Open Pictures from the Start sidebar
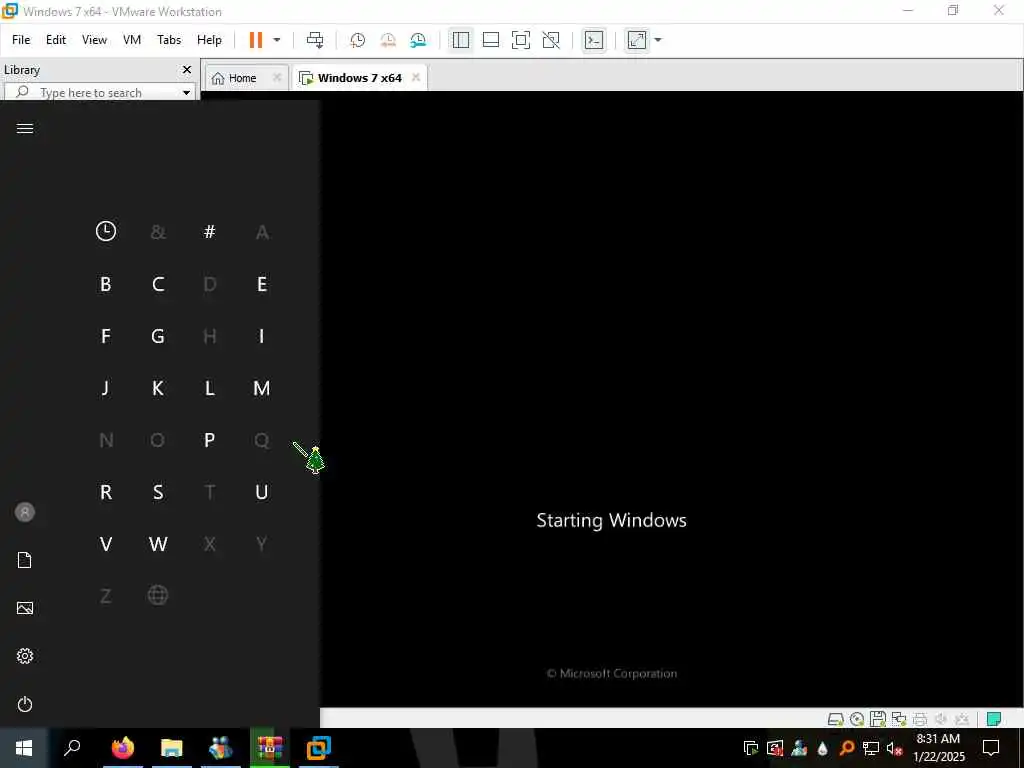Viewport: 1024px width, 768px height. click(x=25, y=608)
